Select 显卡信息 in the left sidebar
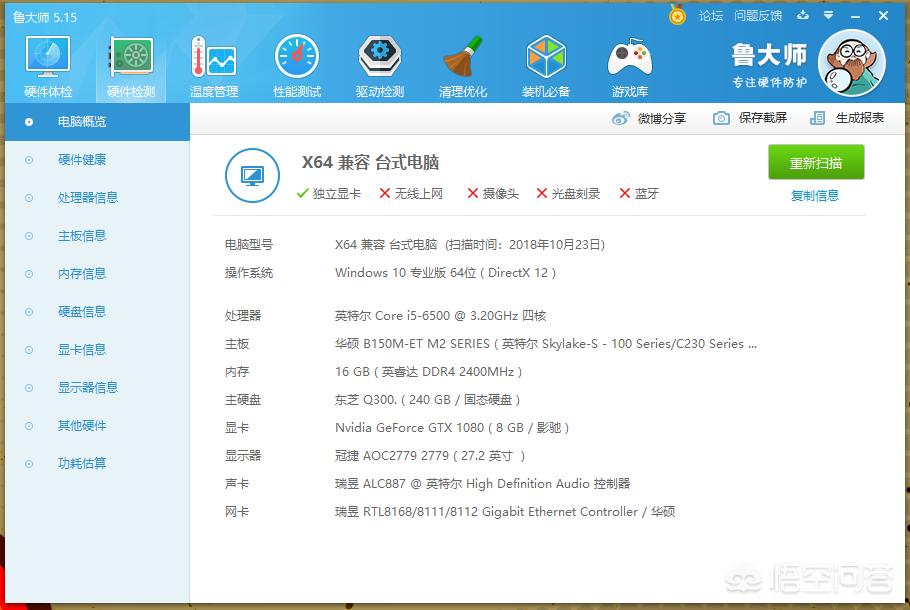 tap(81, 350)
